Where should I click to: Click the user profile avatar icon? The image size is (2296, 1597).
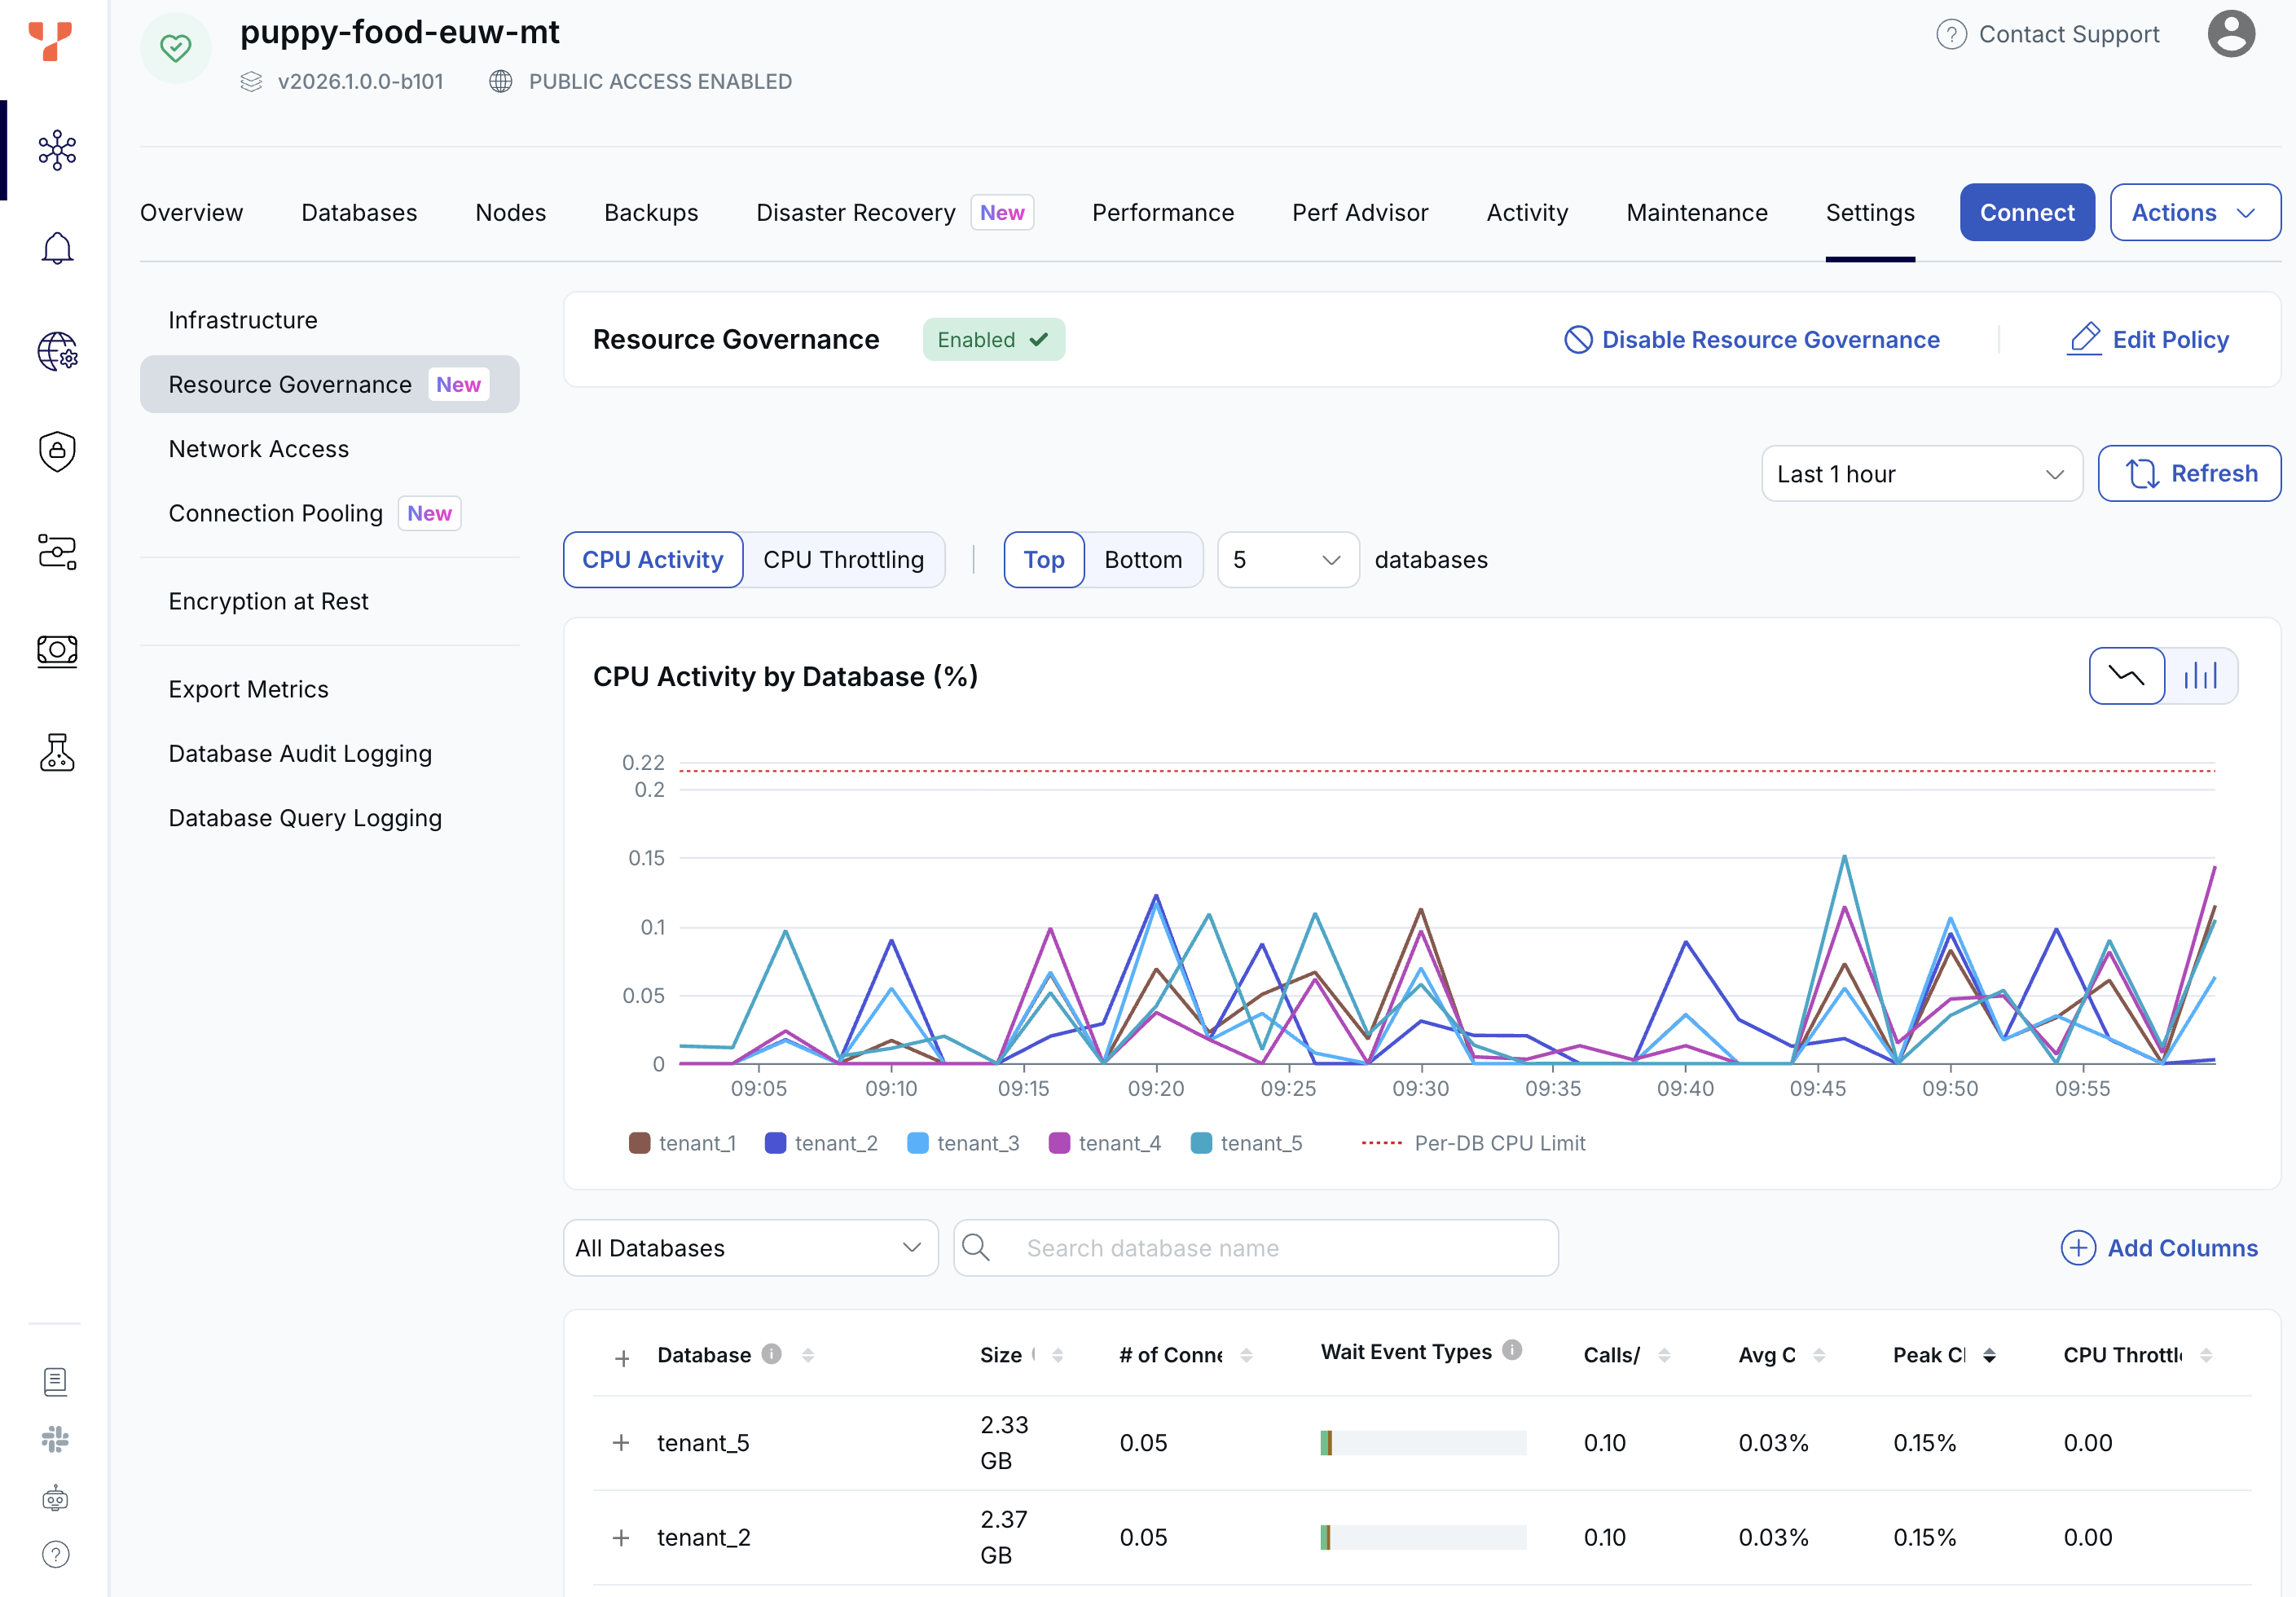coord(2231,34)
